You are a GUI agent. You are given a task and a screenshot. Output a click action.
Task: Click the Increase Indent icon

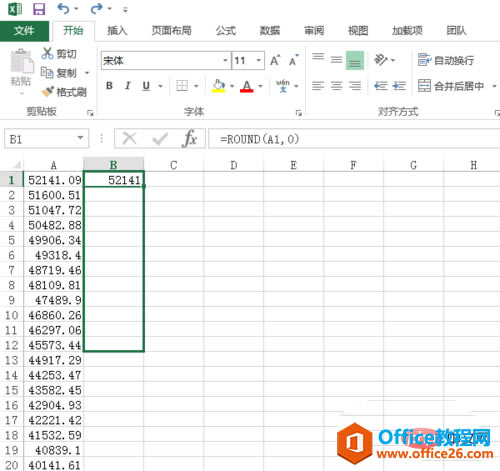pyautogui.click(x=399, y=86)
